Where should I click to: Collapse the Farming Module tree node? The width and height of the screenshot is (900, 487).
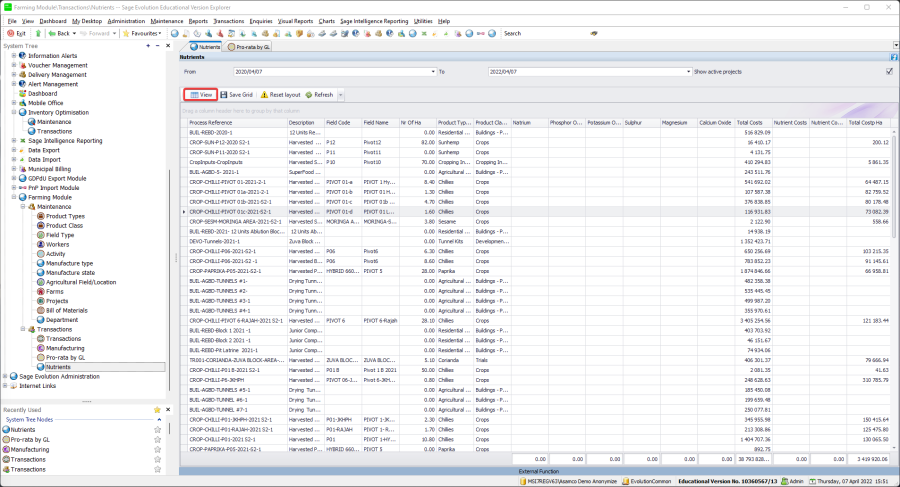14,197
